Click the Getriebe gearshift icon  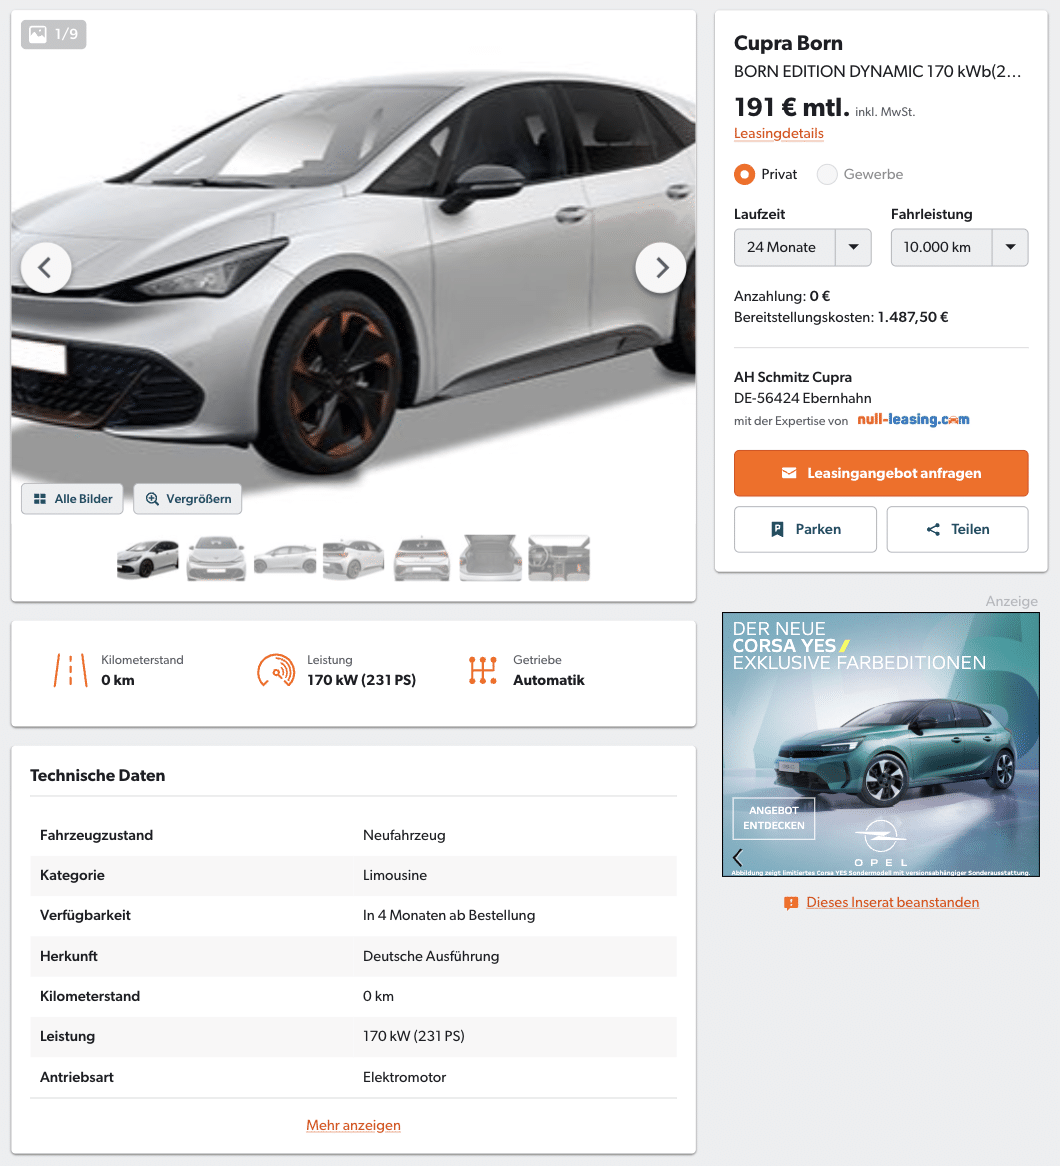pos(483,670)
